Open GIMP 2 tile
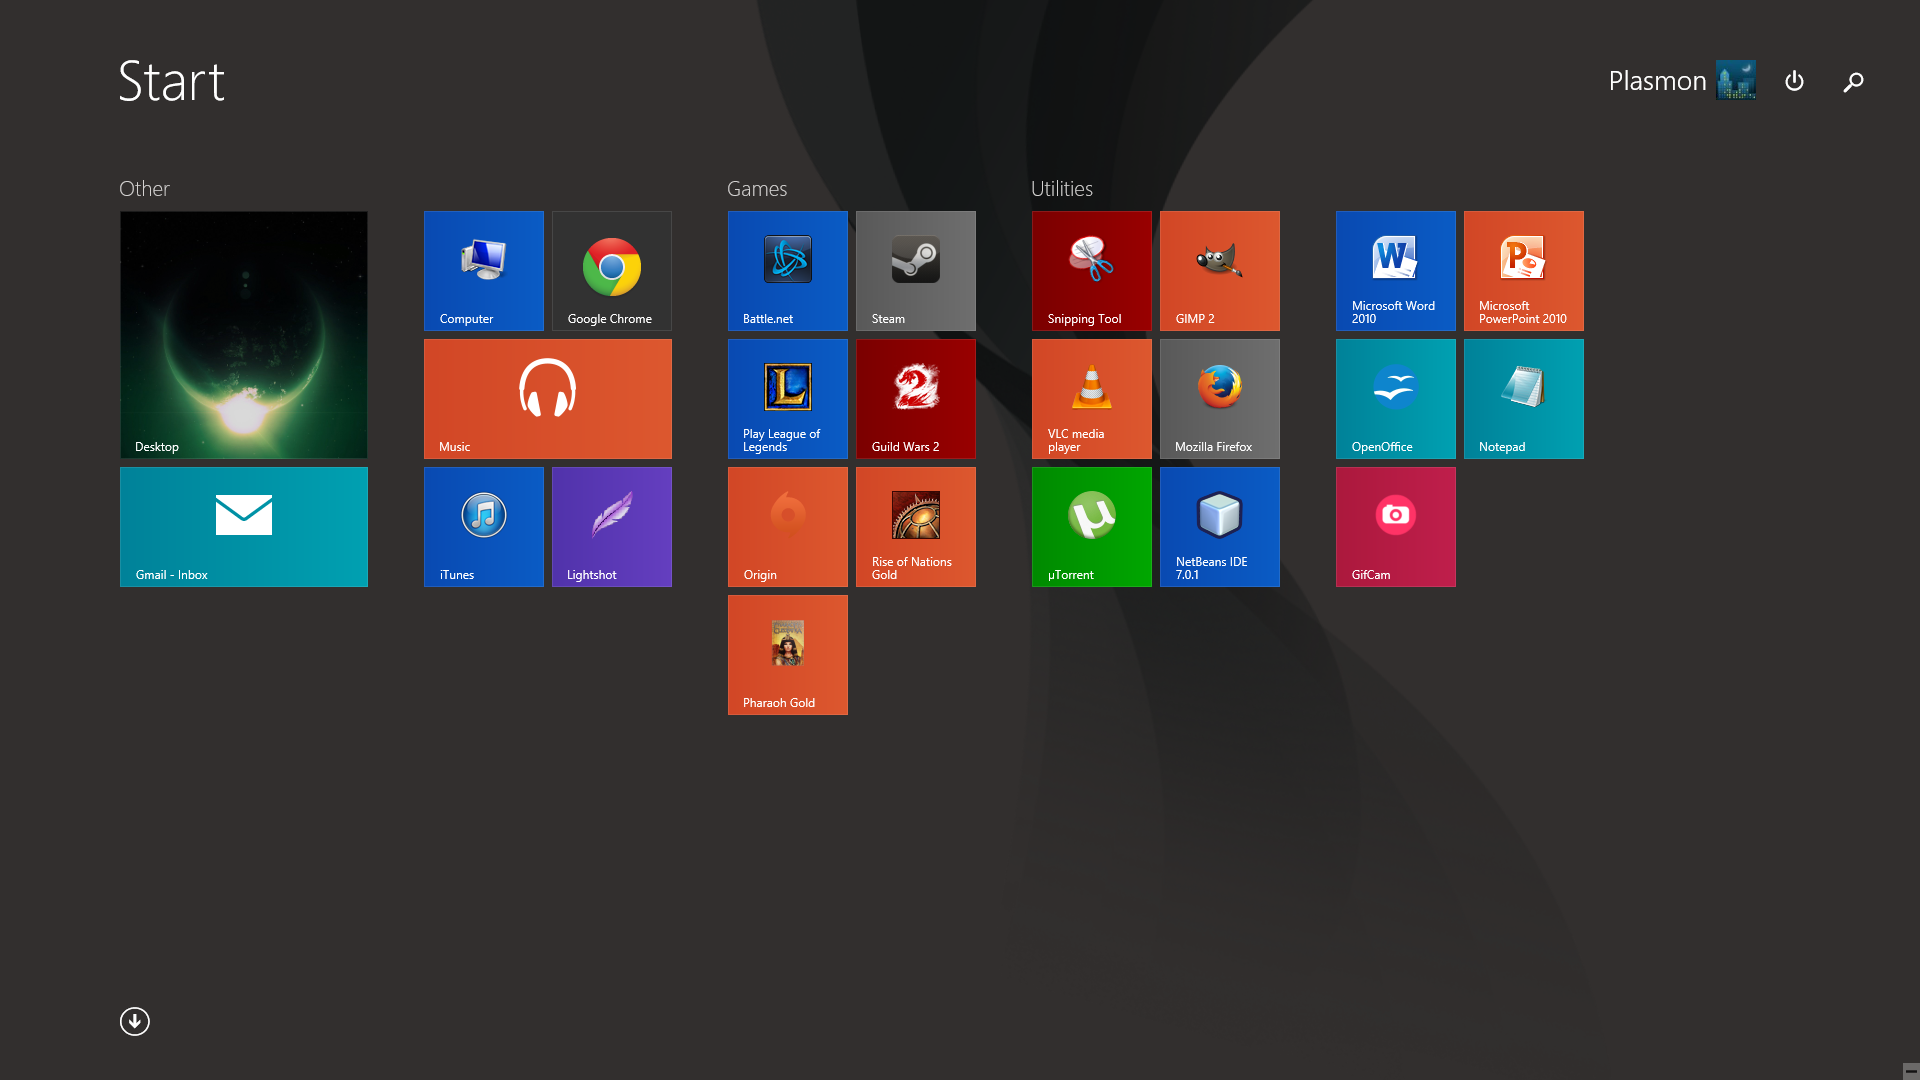The height and width of the screenshot is (1080, 1920). tap(1219, 271)
